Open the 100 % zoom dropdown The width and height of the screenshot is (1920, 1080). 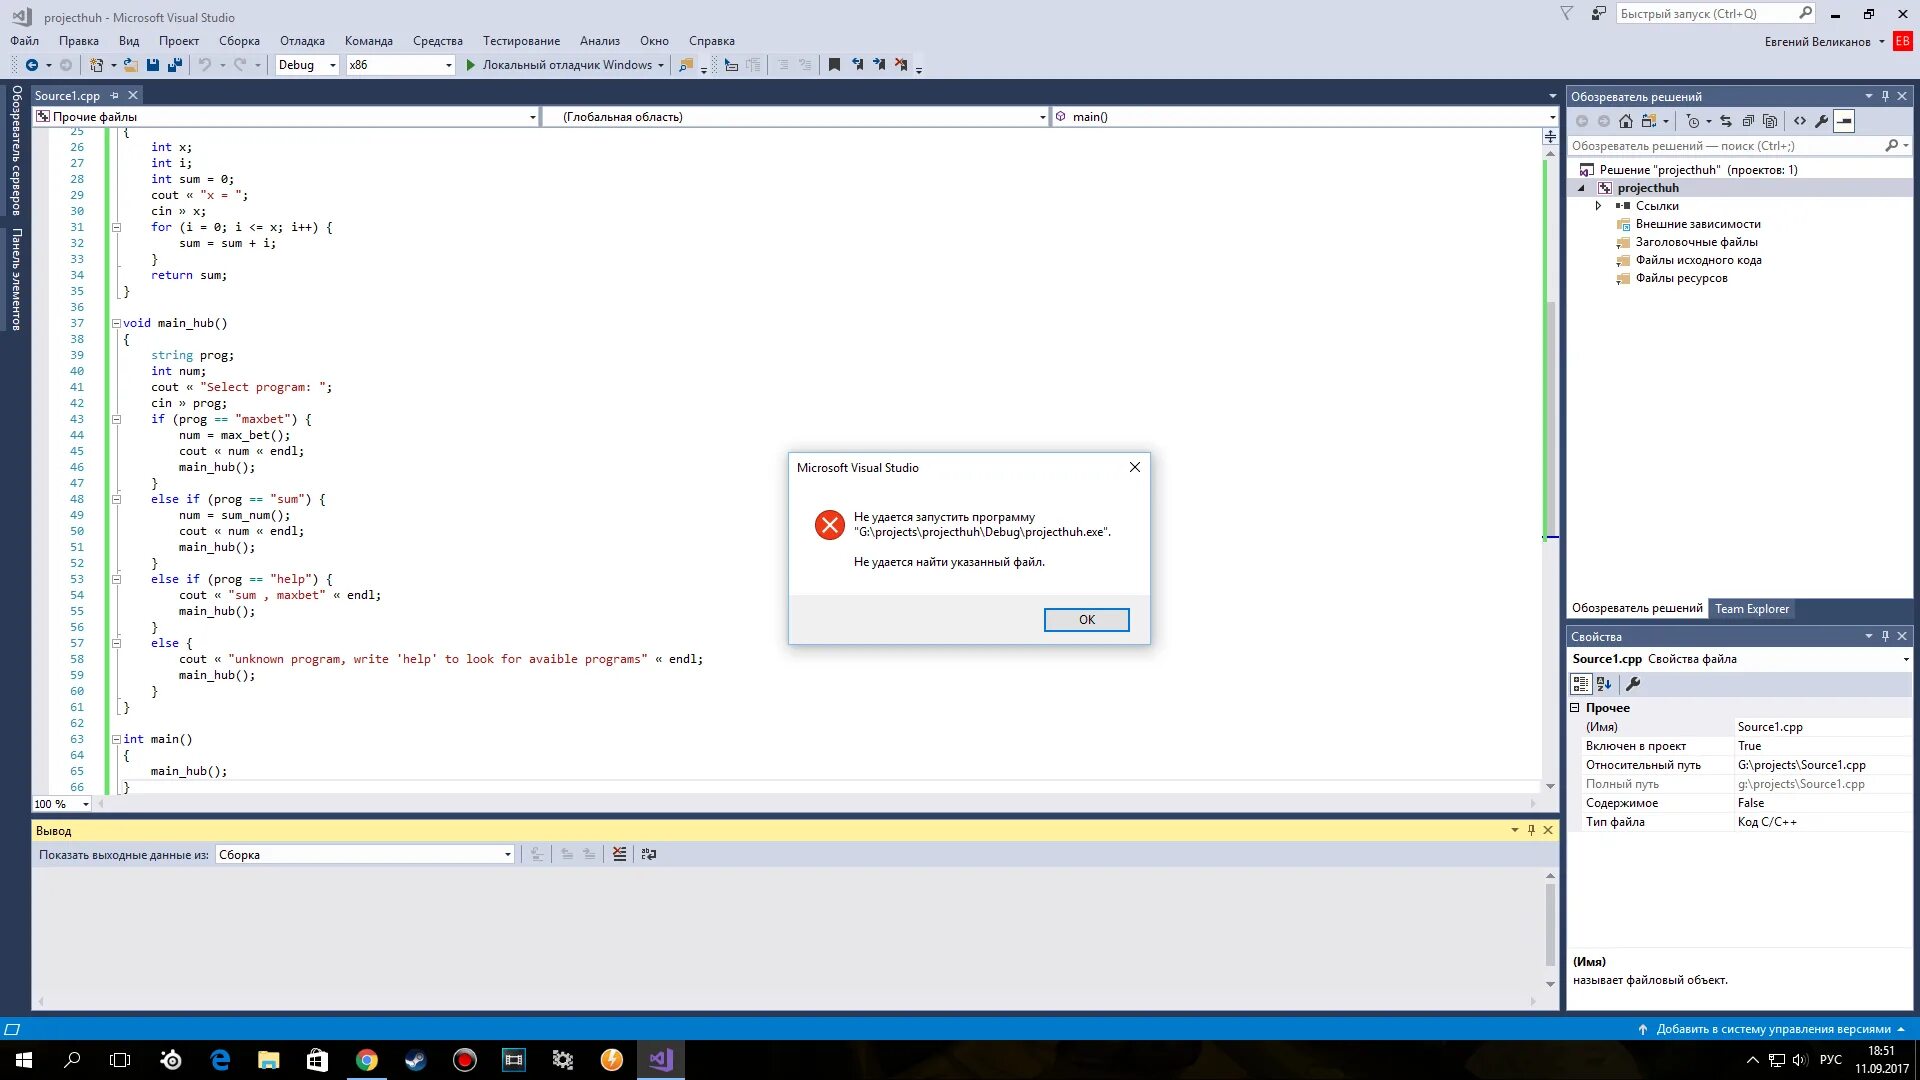click(85, 804)
